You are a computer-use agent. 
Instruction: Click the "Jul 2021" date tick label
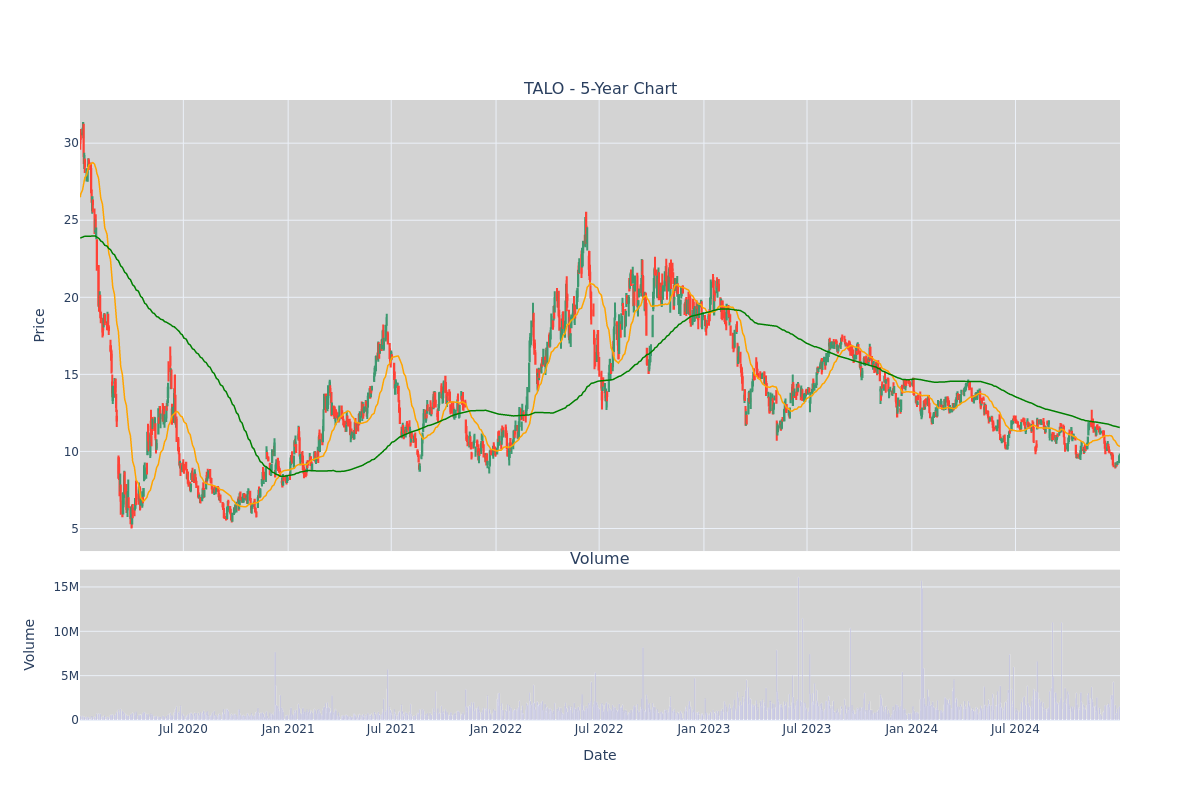coord(391,729)
